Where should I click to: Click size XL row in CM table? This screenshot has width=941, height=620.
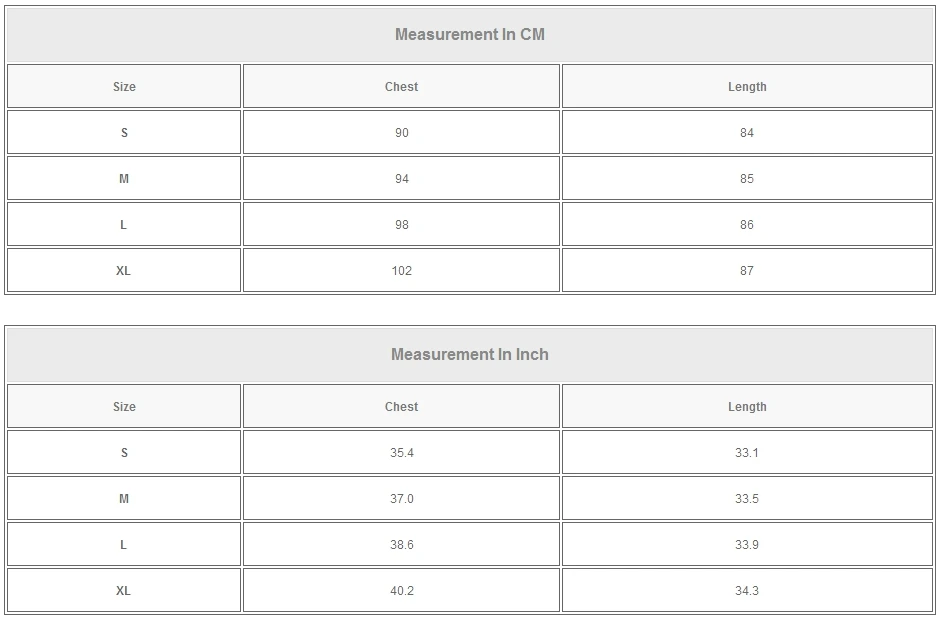coord(124,271)
